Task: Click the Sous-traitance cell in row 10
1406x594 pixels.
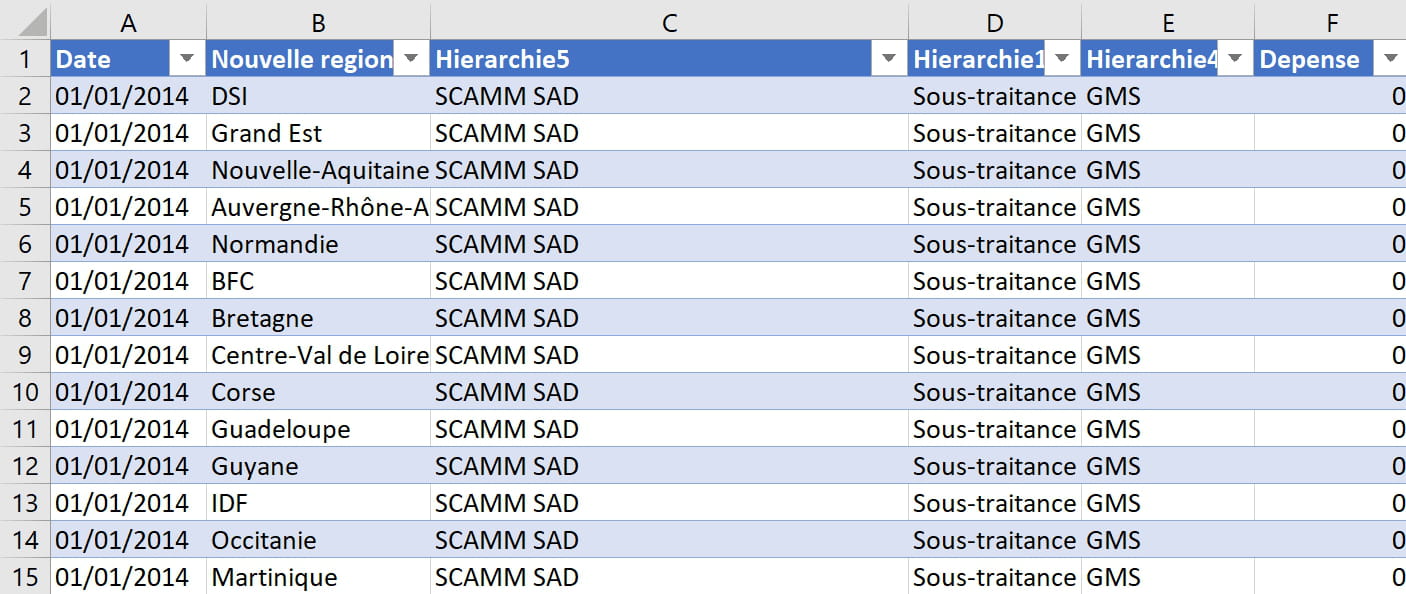Action: click(994, 392)
